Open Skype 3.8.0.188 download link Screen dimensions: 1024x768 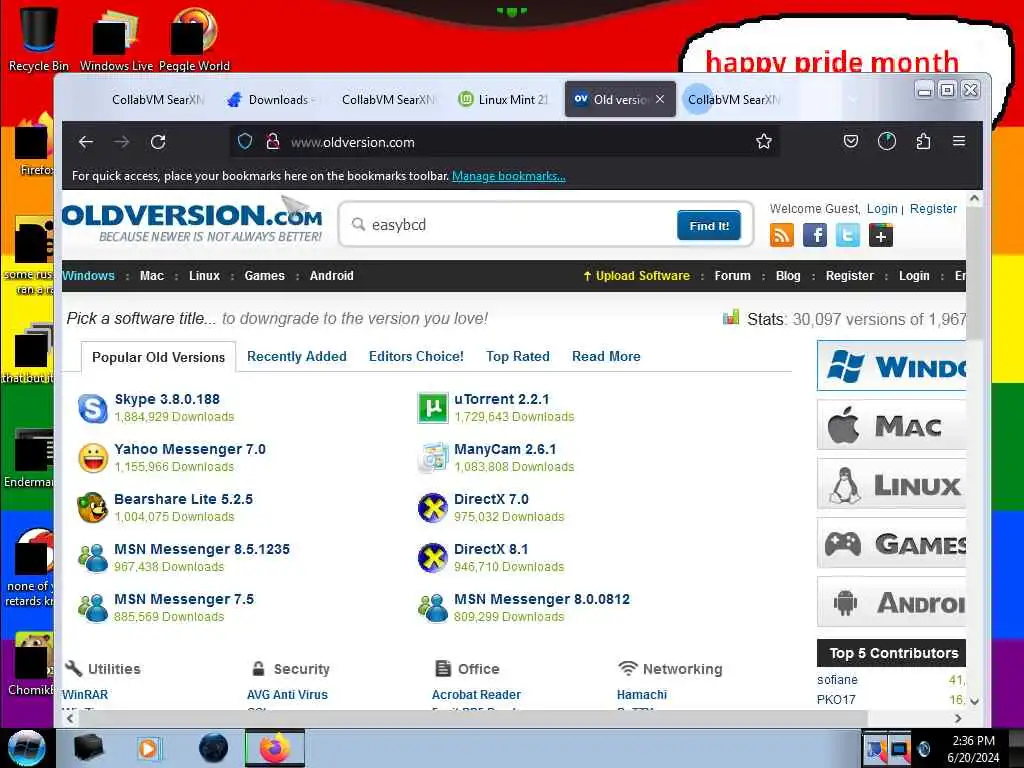pos(167,399)
